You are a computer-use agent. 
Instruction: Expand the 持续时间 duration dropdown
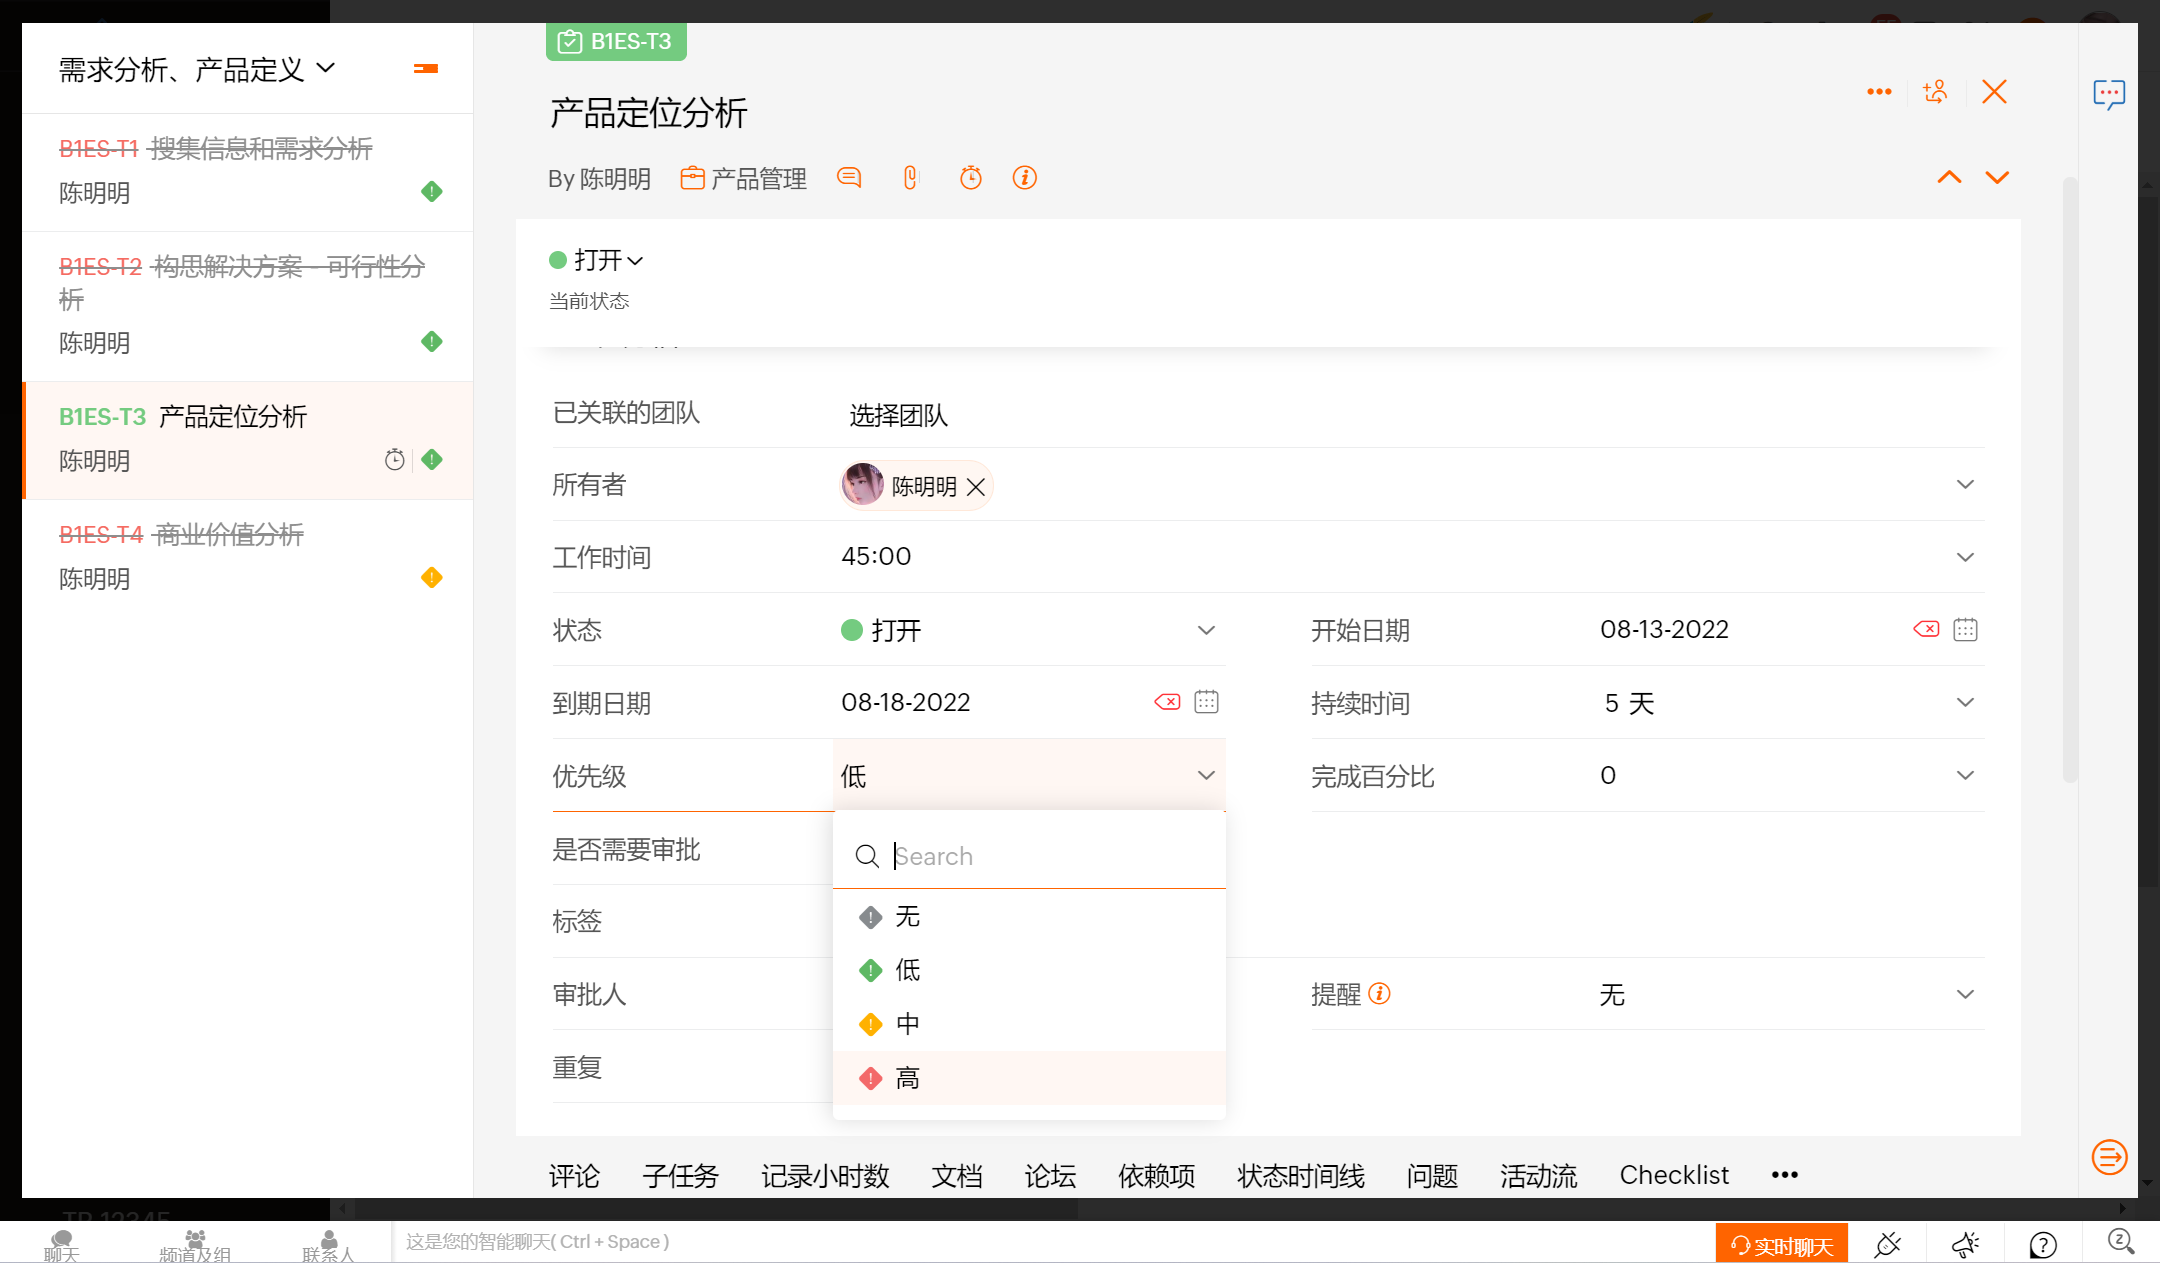click(x=1965, y=703)
